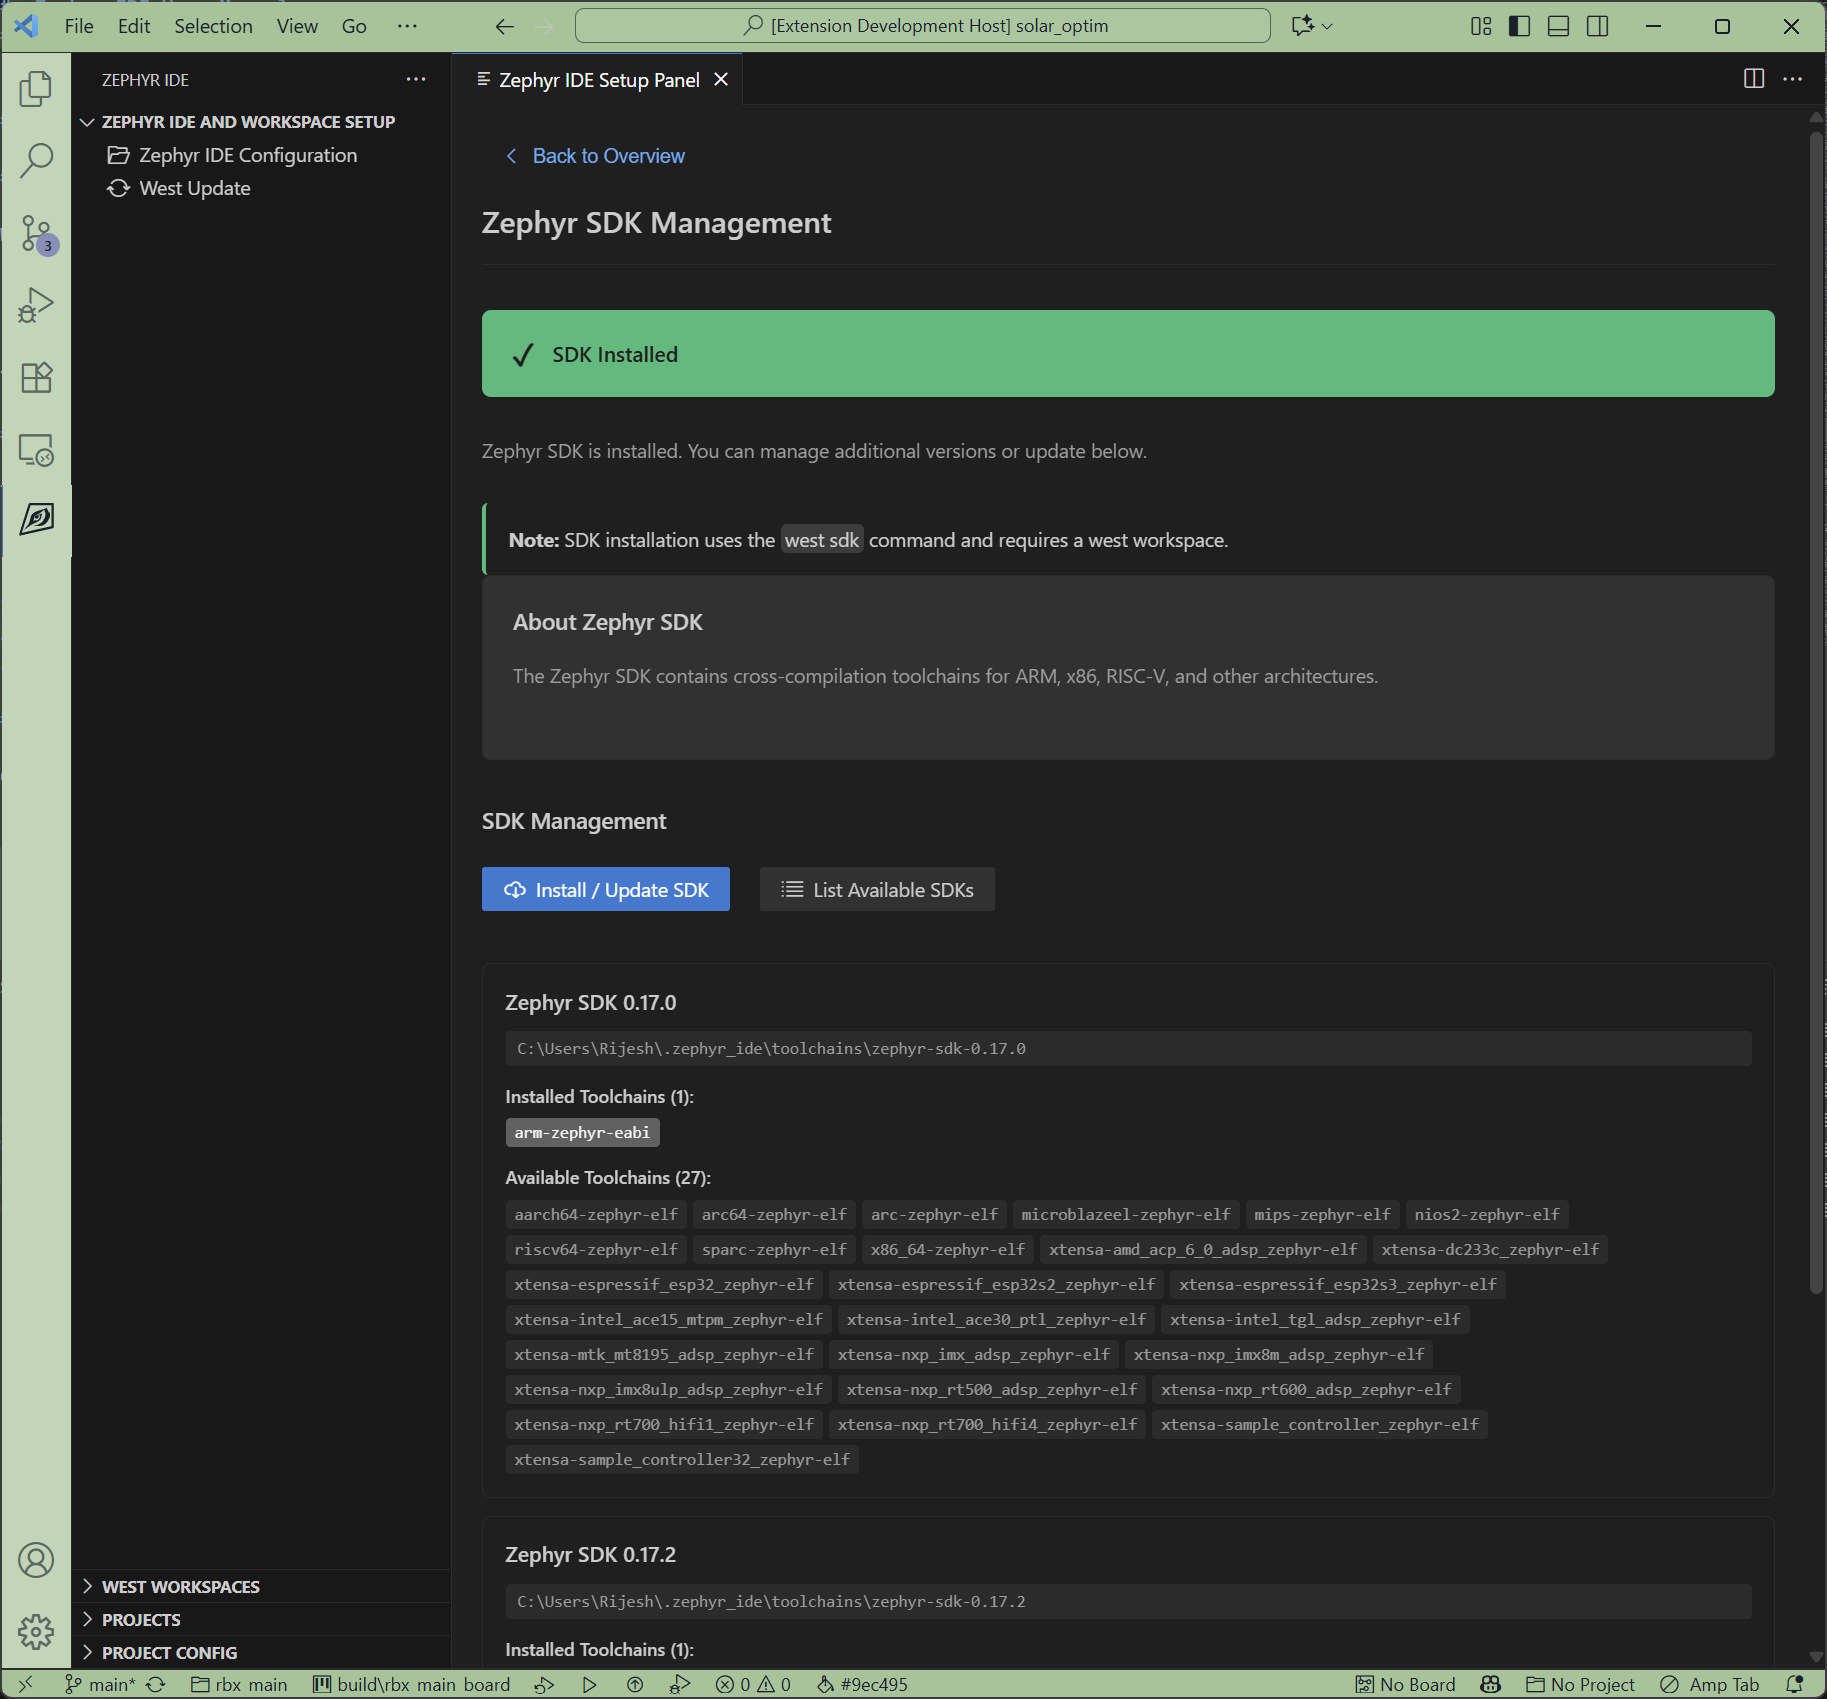Screen dimensions: 1827x1699
Task: Click the rbx main project status item
Action: 239,1684
